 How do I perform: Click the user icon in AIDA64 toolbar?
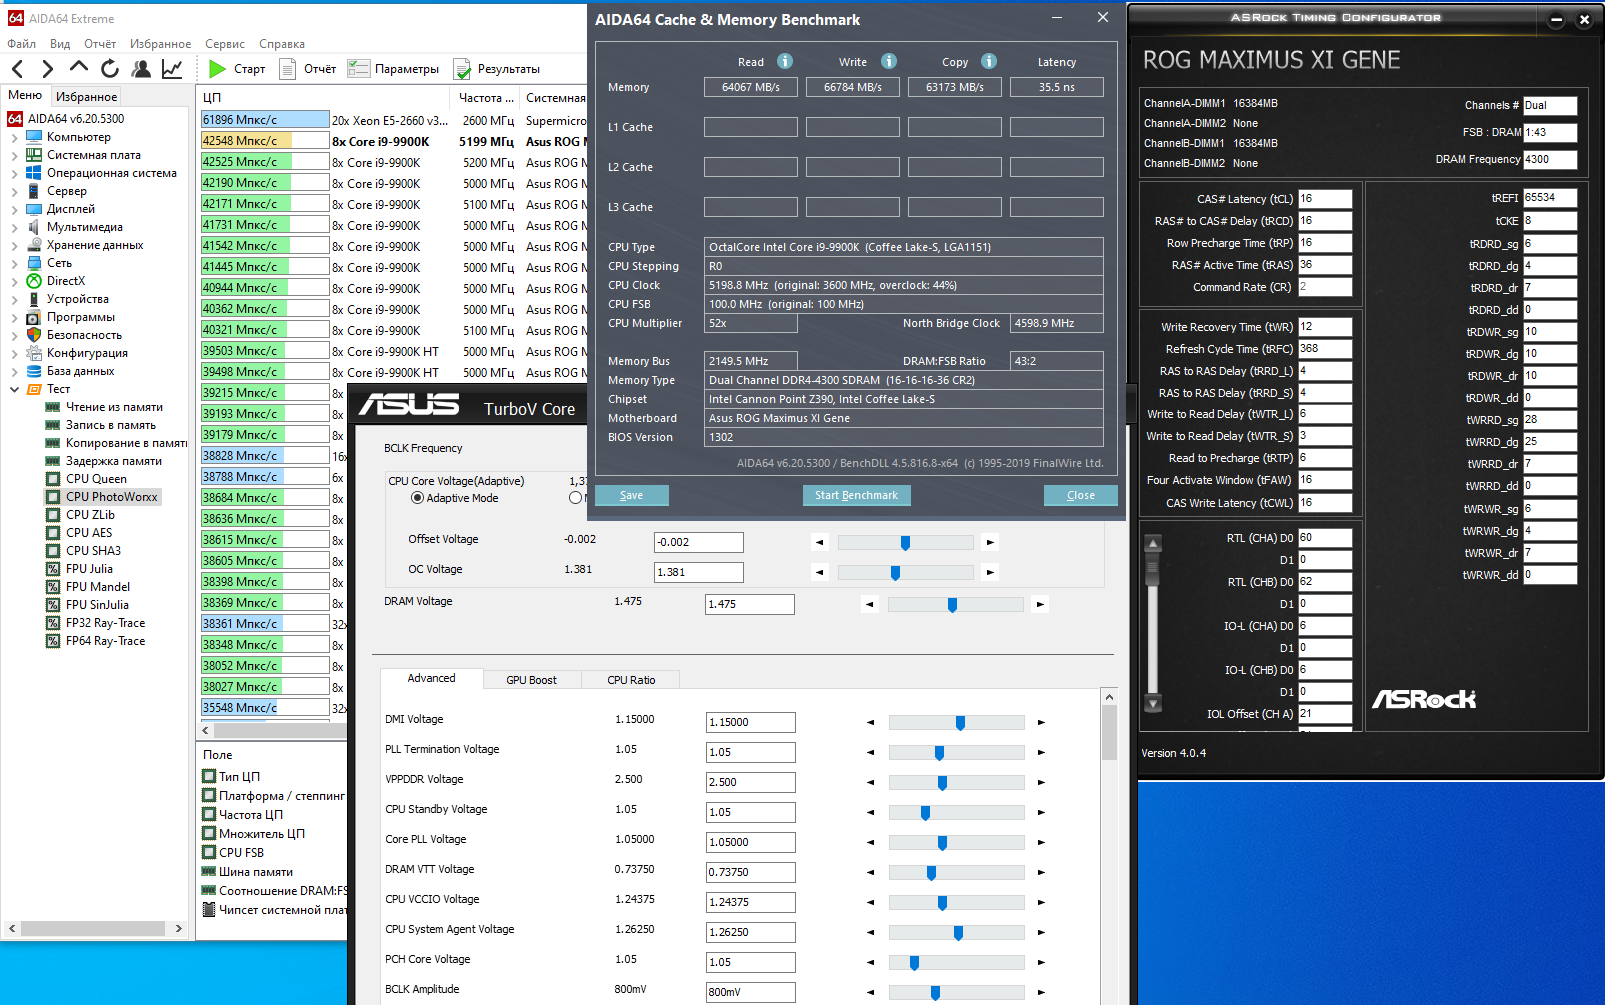click(141, 69)
